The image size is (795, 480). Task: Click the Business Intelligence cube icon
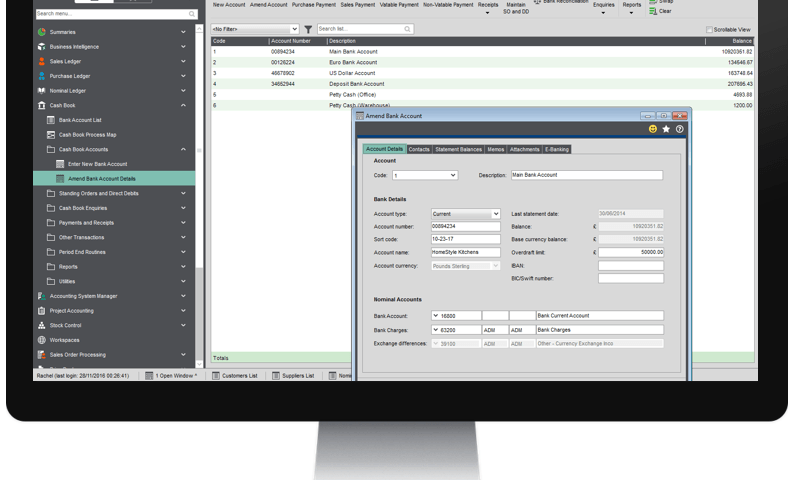point(42,47)
